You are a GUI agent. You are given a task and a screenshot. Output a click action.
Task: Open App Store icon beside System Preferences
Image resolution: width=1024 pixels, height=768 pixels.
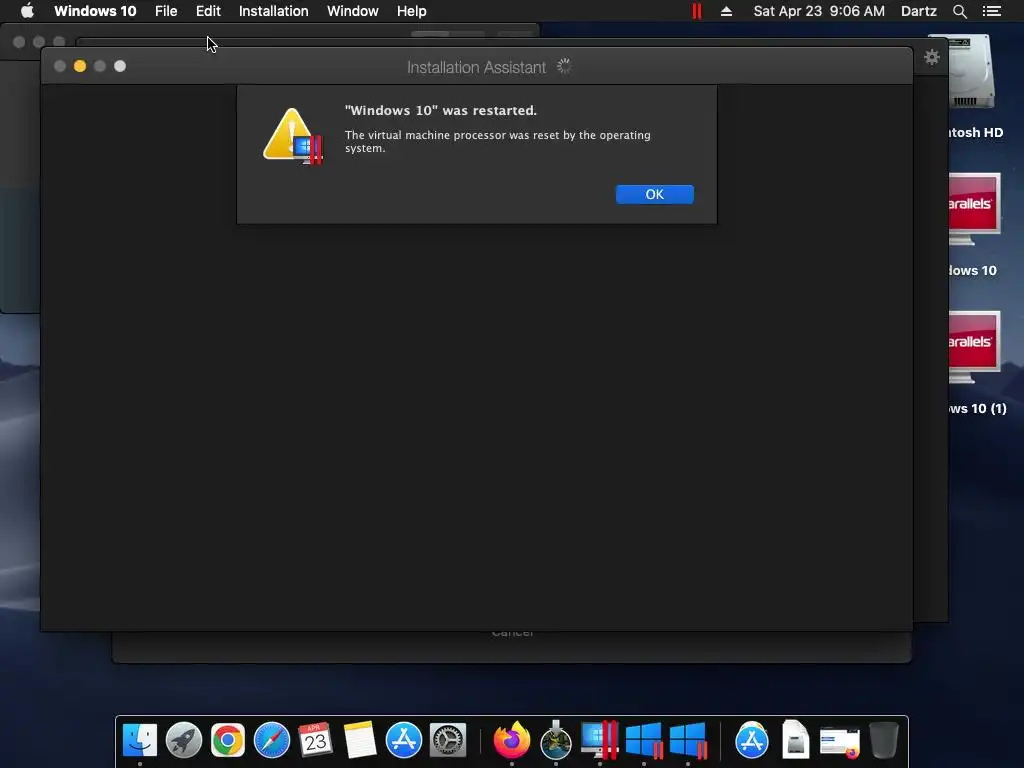(404, 740)
